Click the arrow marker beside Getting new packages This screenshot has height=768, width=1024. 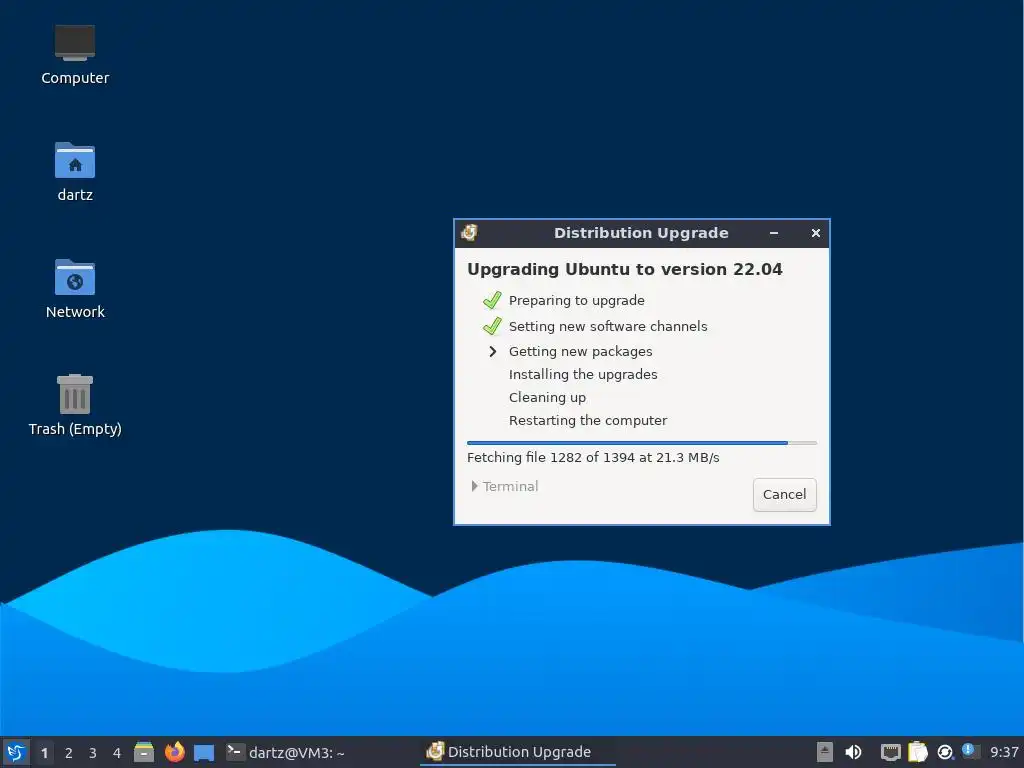pyautogui.click(x=492, y=351)
